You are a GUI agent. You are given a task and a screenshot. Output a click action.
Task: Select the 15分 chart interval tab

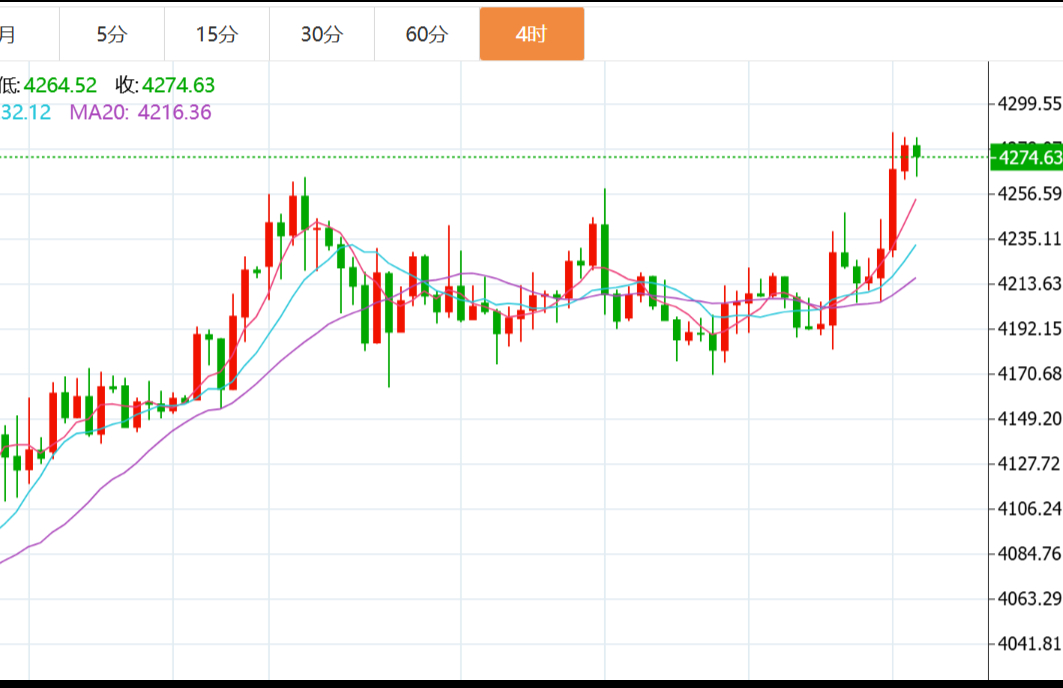click(217, 34)
